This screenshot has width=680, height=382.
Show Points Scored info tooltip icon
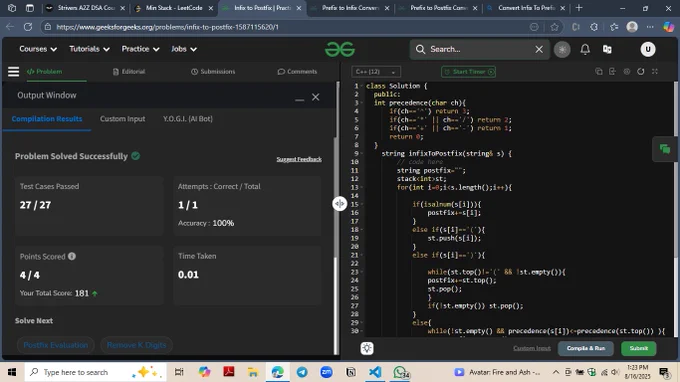72,256
